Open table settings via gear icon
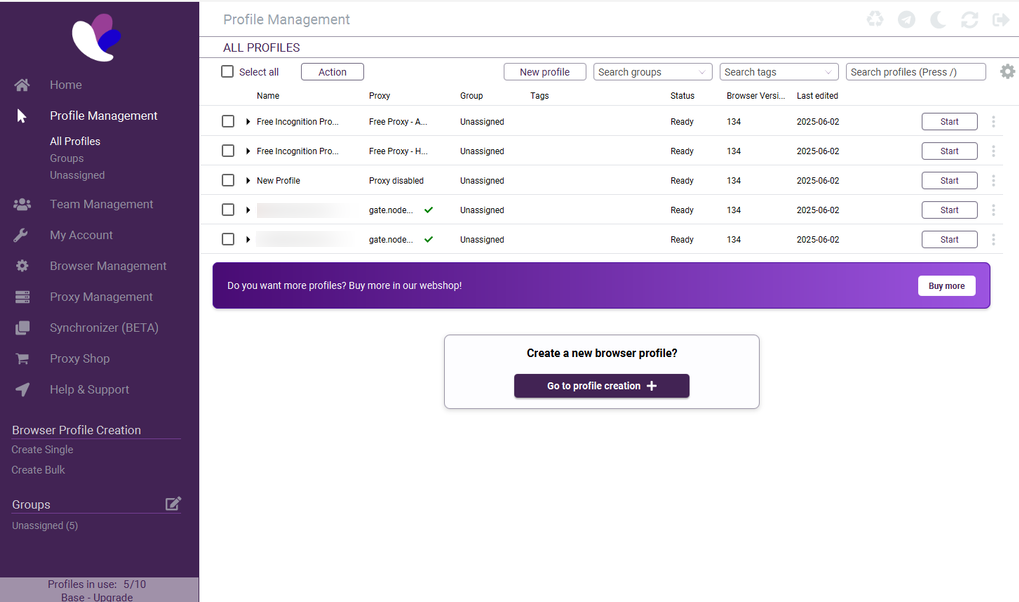The height and width of the screenshot is (602, 1019). tap(1007, 72)
